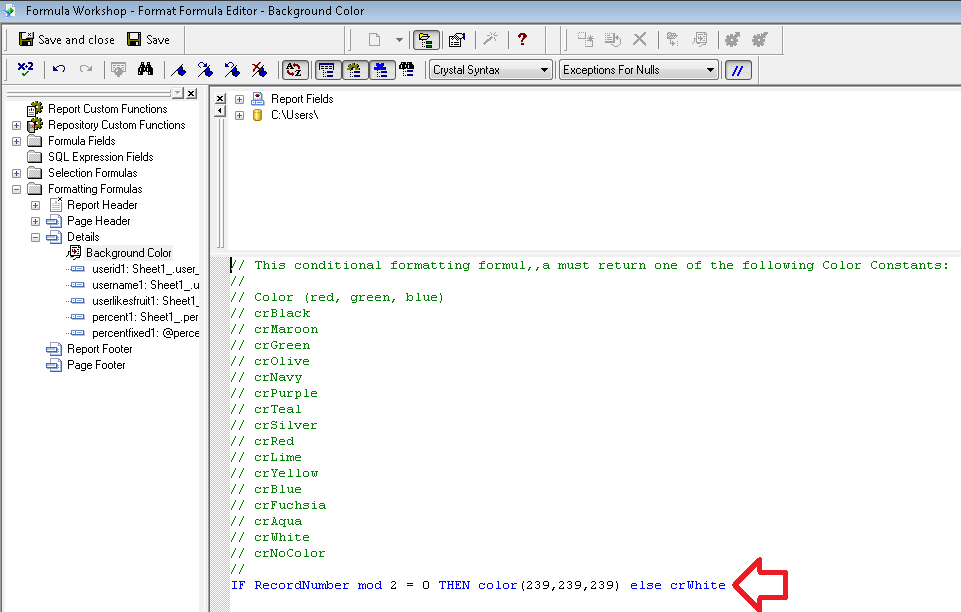Click the Undo arrow icon
961x612 pixels.
[59, 69]
